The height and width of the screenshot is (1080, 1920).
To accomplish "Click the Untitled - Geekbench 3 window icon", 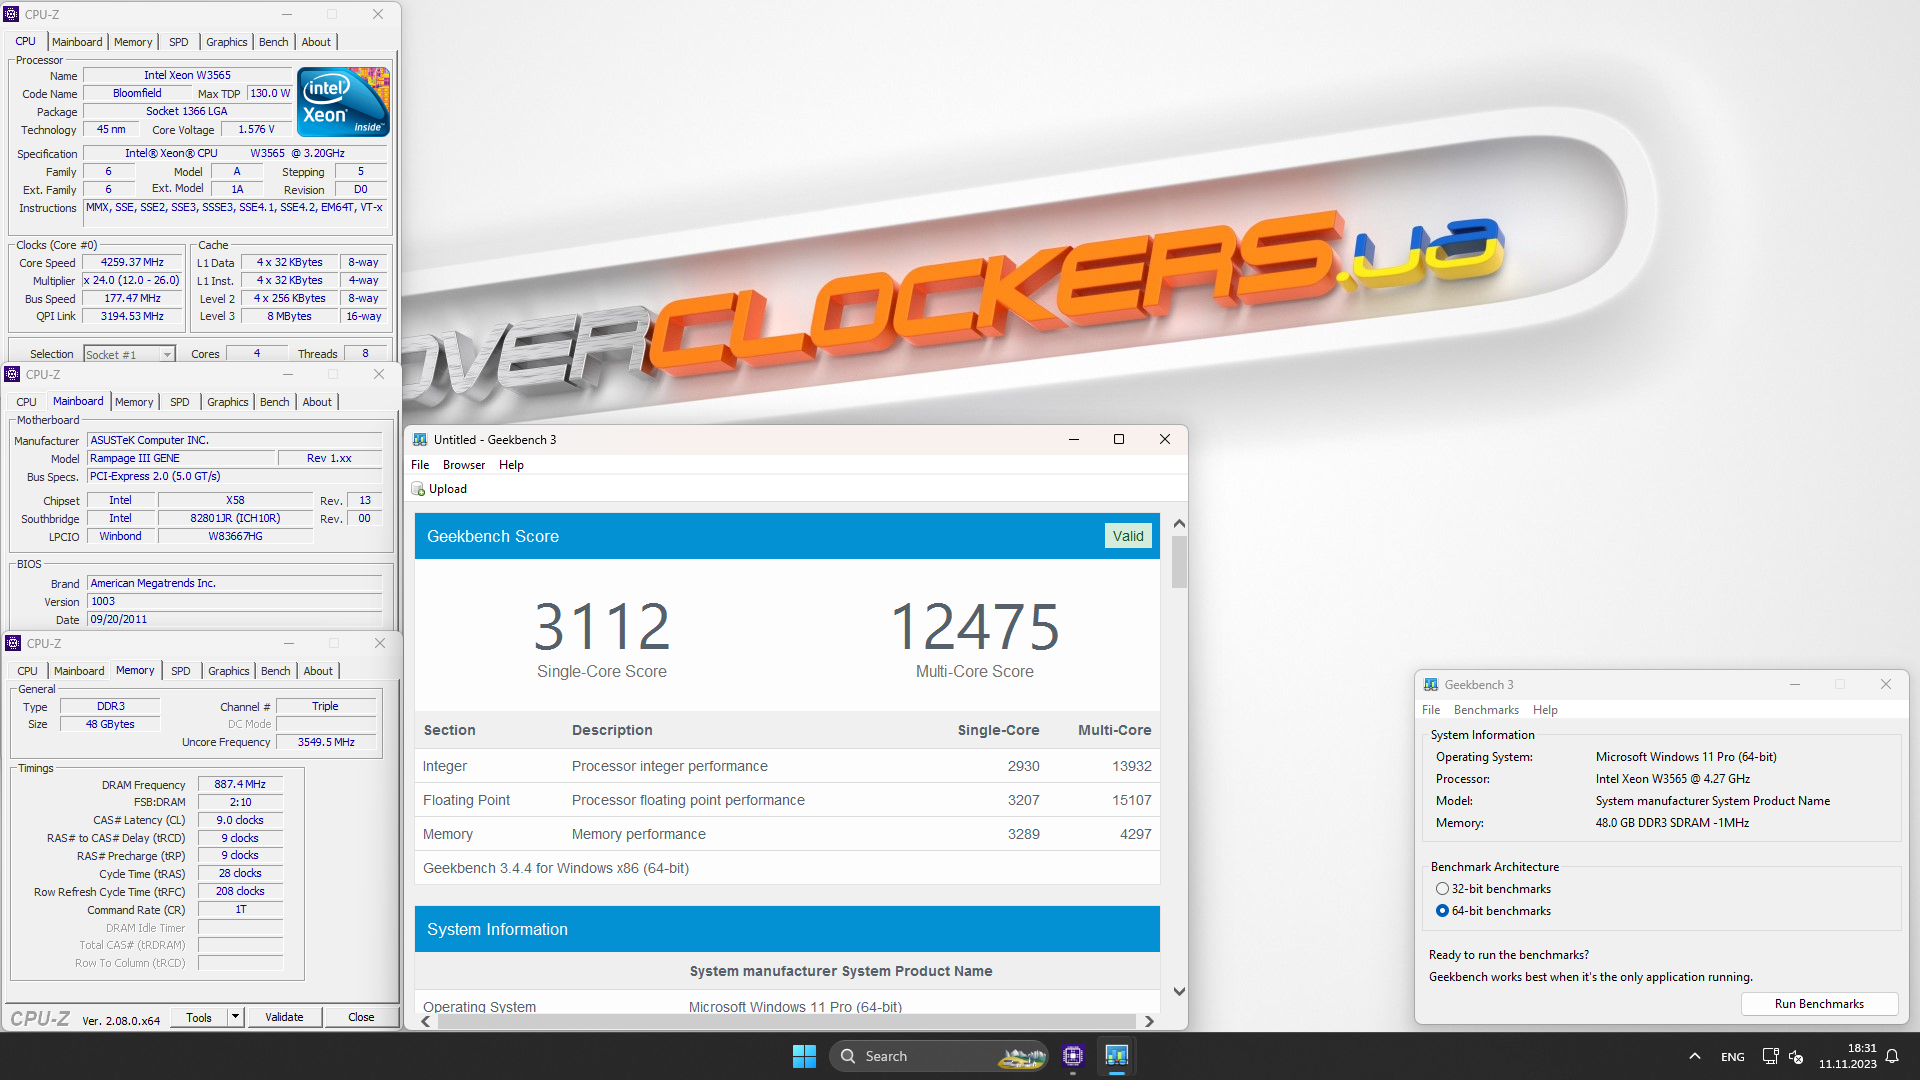I will (x=420, y=439).
